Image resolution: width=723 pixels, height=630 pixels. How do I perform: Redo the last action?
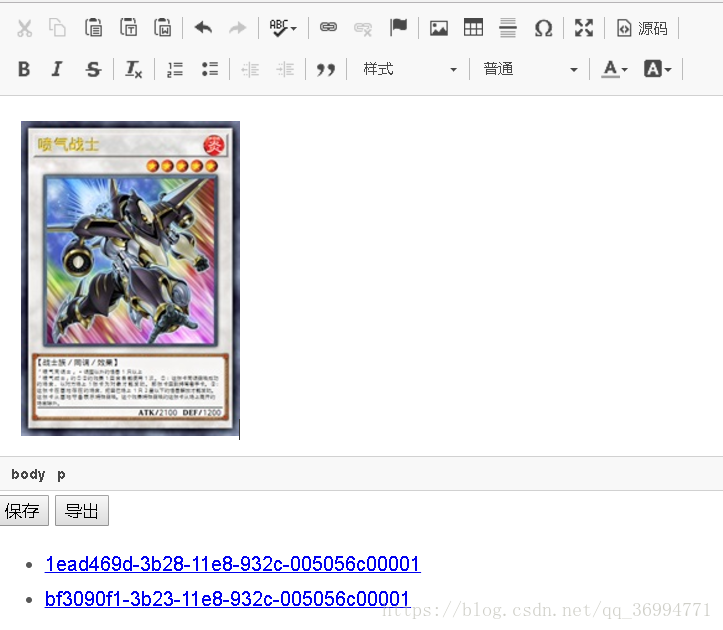[237, 28]
